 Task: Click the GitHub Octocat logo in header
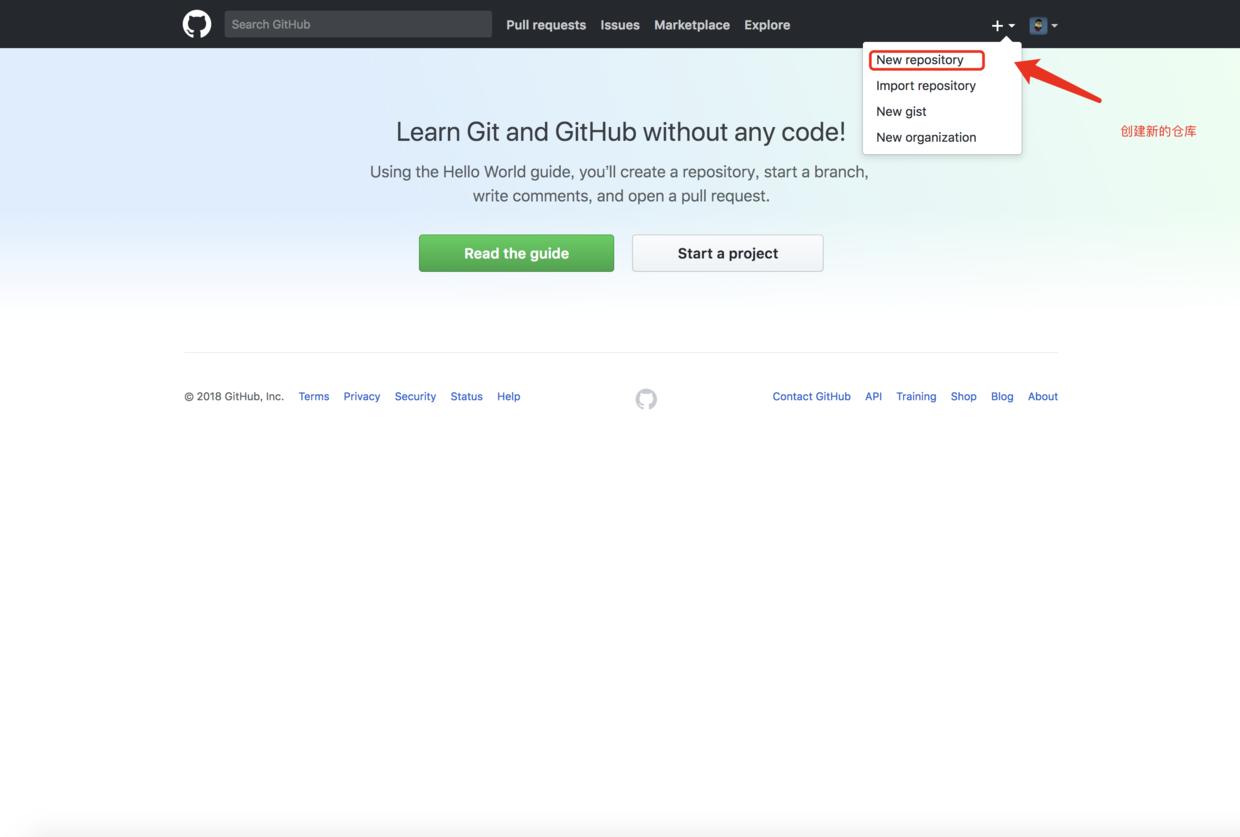tap(197, 24)
